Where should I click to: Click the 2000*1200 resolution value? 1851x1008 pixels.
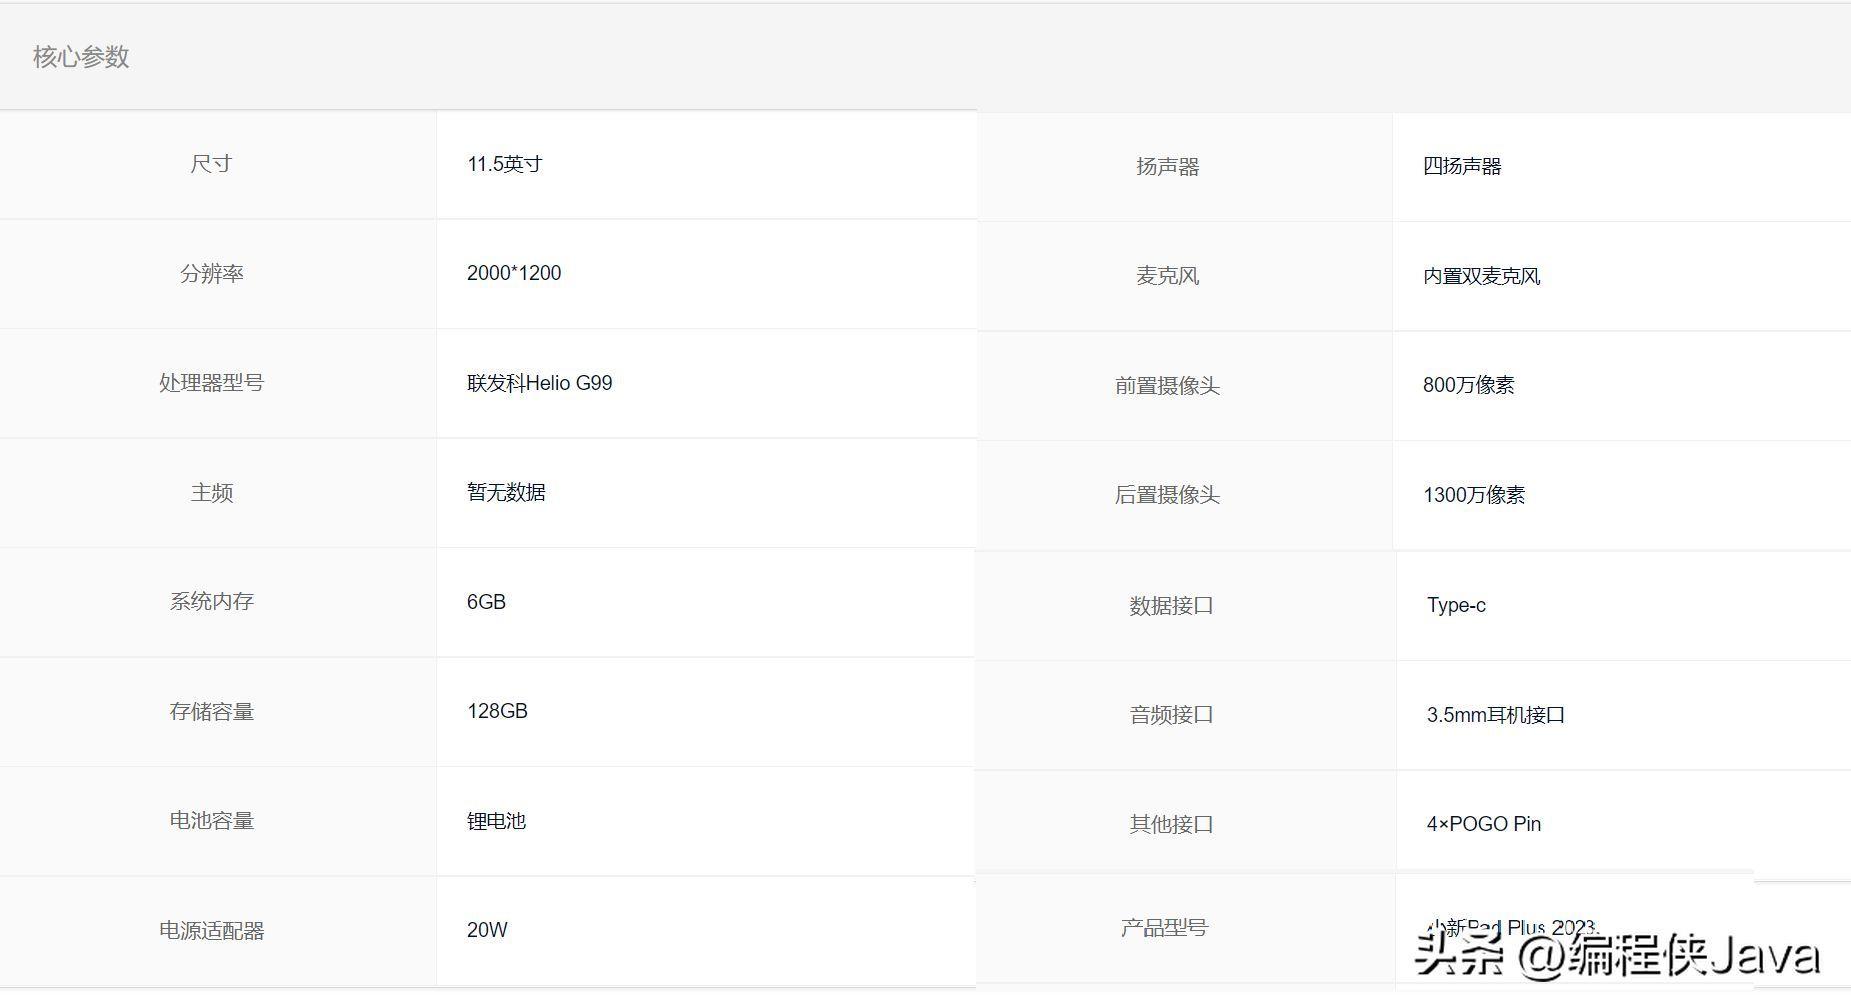coord(514,273)
